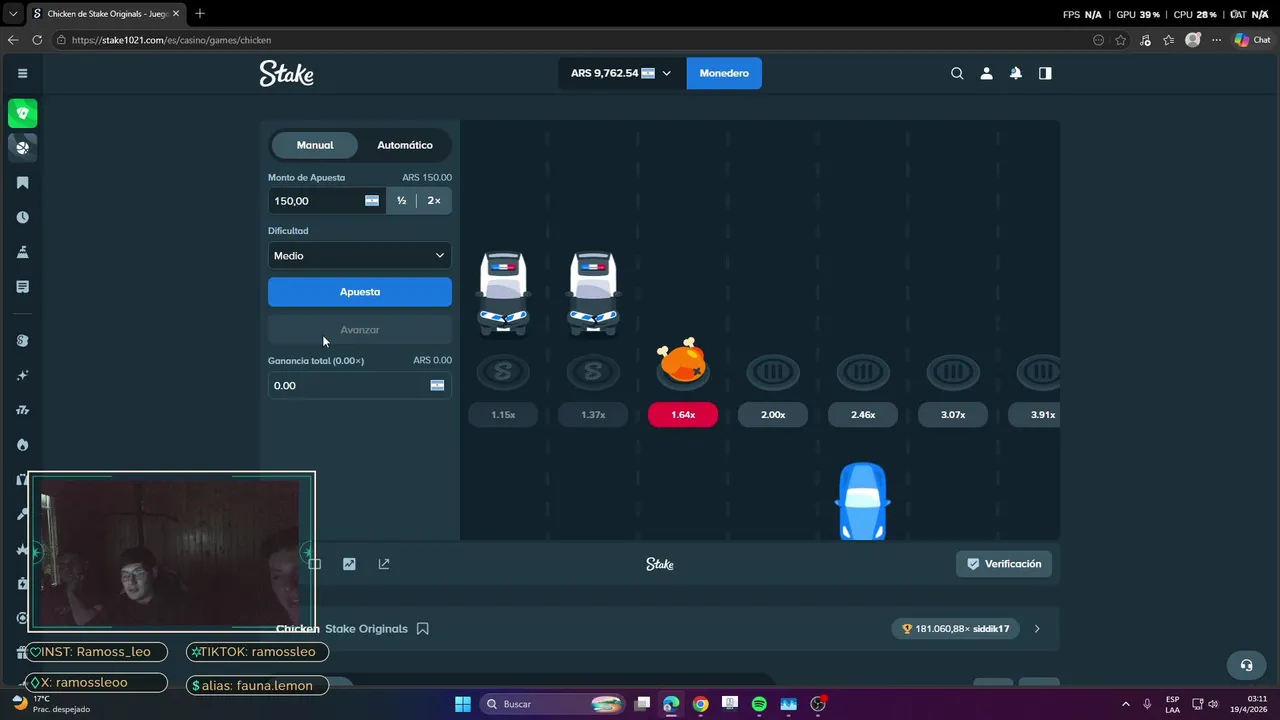Screen dimensions: 1280x720
Task: Open the 777 Slots icon in sidebar
Action: [x=22, y=410]
